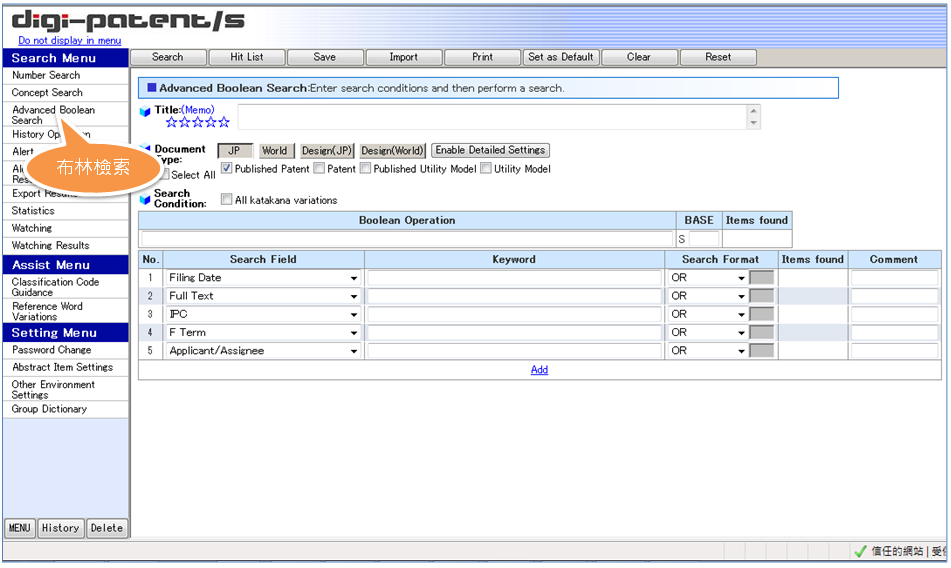
Task: Click the Import button
Action: [x=403, y=57]
